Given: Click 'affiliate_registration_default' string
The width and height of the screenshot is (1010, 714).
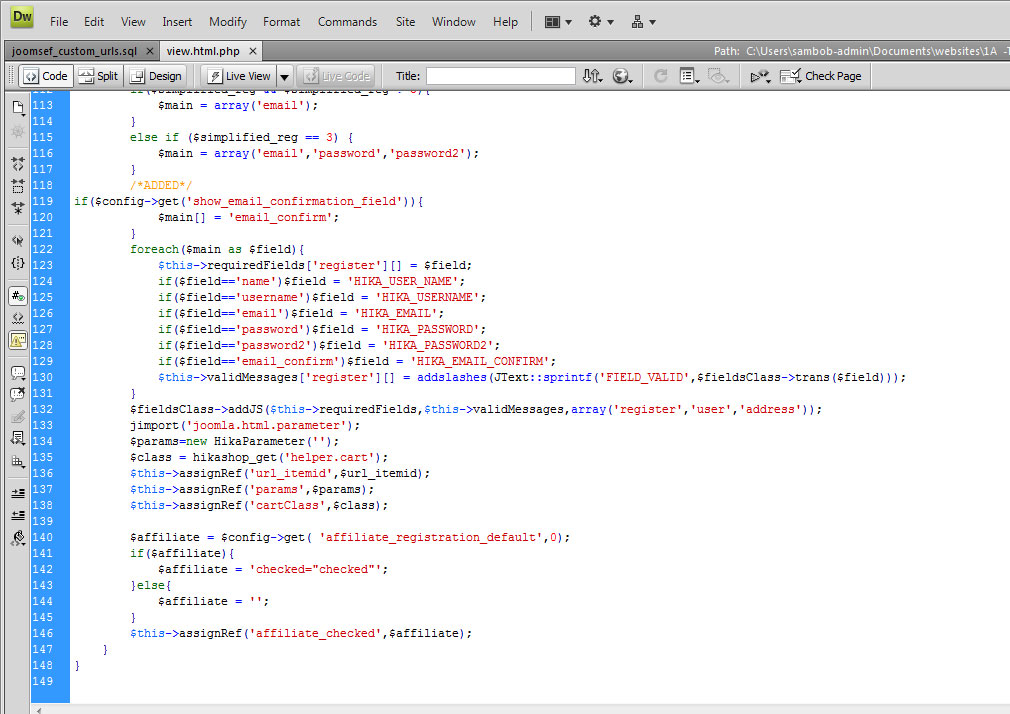Looking at the screenshot, I should 432,537.
